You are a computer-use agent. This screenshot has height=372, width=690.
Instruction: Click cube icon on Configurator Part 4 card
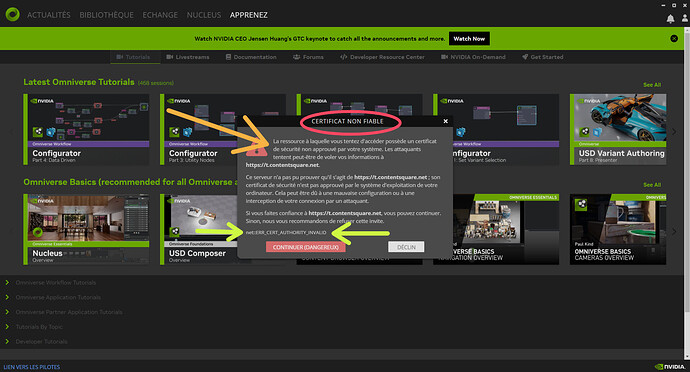[51, 131]
